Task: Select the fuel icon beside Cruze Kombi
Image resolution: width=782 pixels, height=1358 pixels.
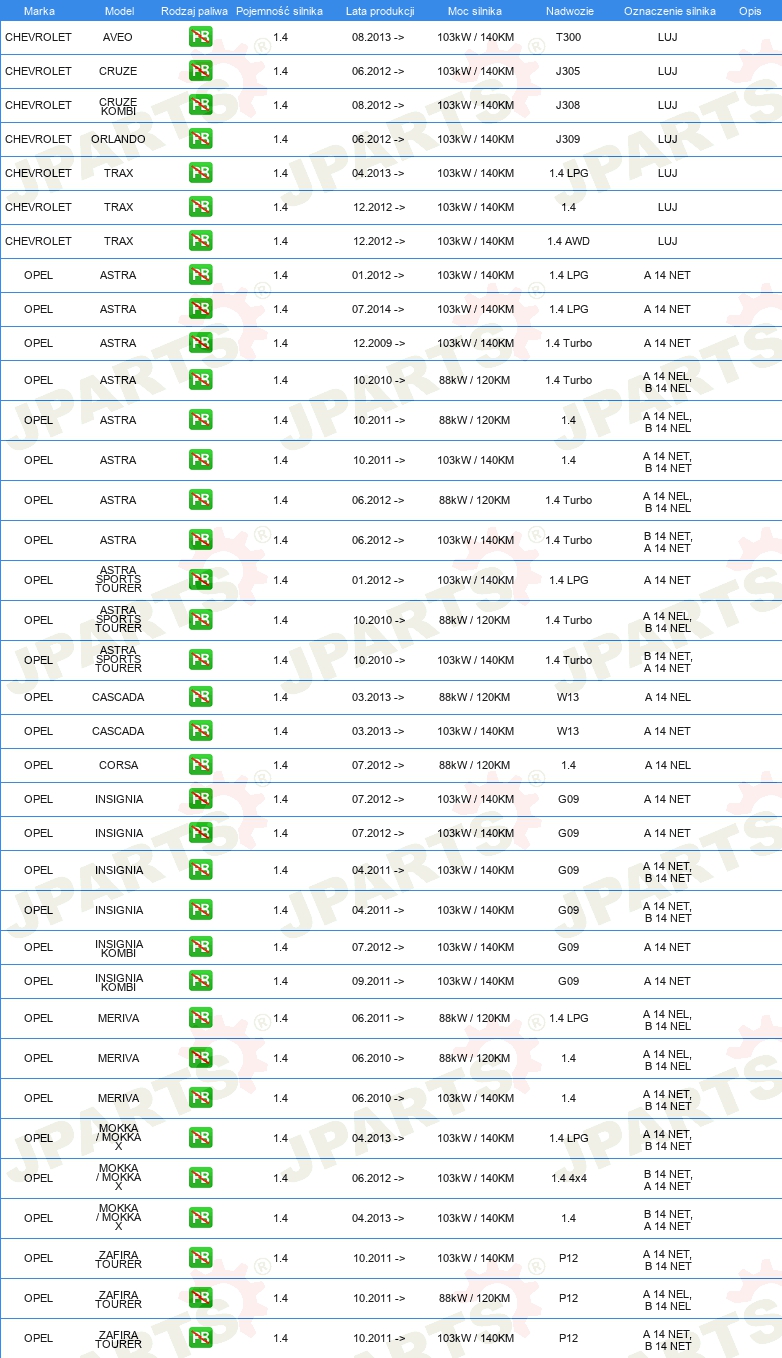Action: coord(200,105)
